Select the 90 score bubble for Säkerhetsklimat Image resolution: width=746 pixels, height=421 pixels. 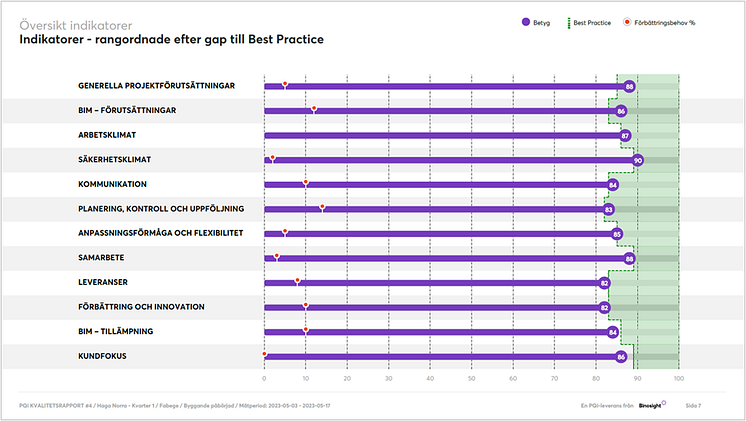pos(638,160)
